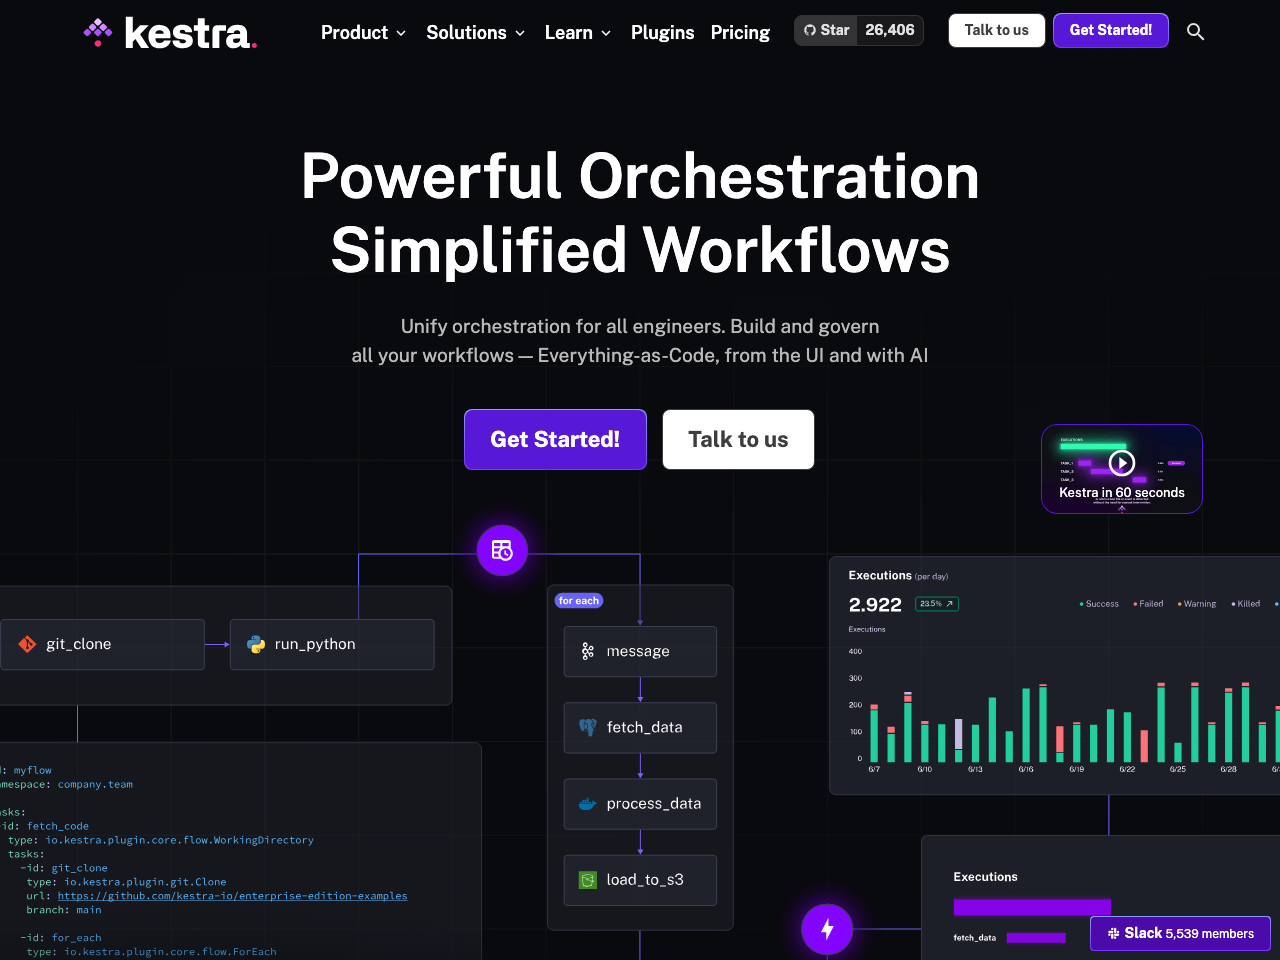Select Pricing in the navigation bar

740,32
